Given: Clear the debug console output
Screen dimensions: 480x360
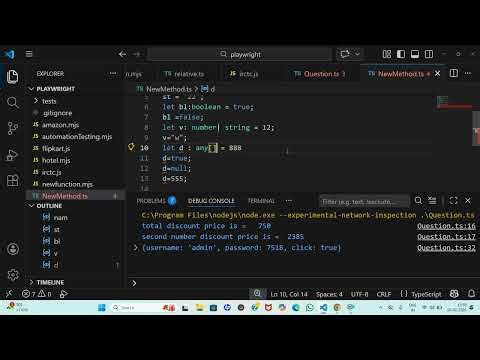Looking at the screenshot, I should (x=432, y=200).
